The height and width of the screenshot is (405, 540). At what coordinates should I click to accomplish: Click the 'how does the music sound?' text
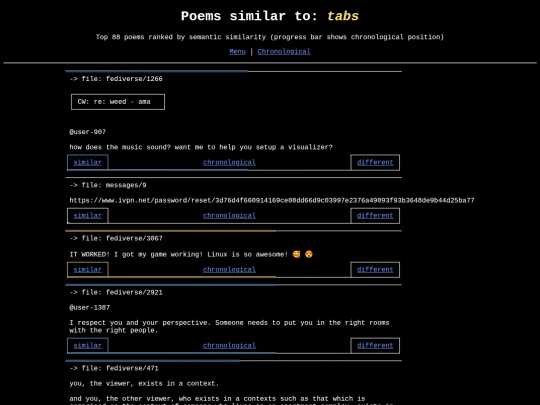[120, 147]
